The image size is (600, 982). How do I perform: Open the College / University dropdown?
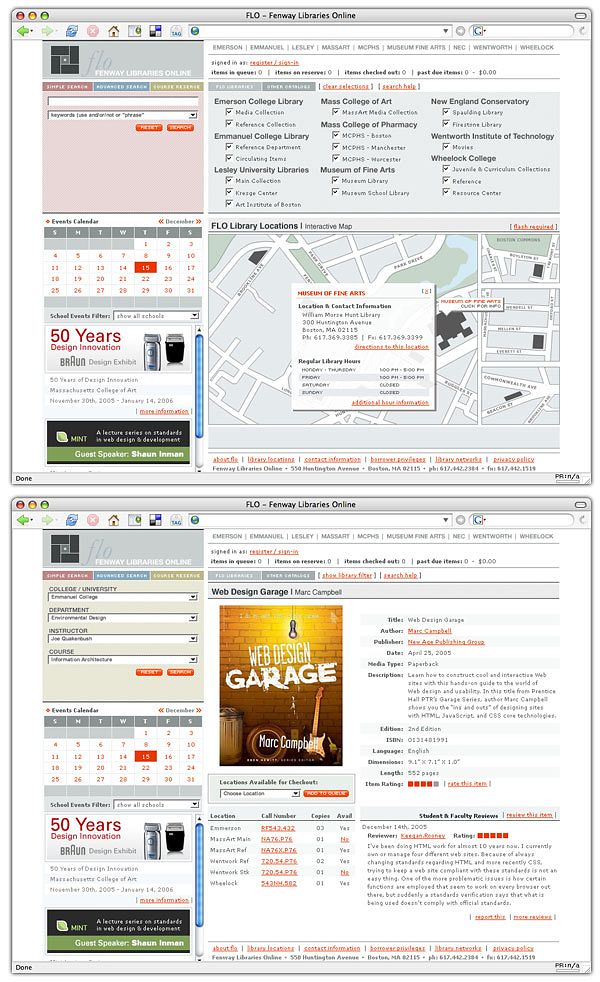coord(193,597)
